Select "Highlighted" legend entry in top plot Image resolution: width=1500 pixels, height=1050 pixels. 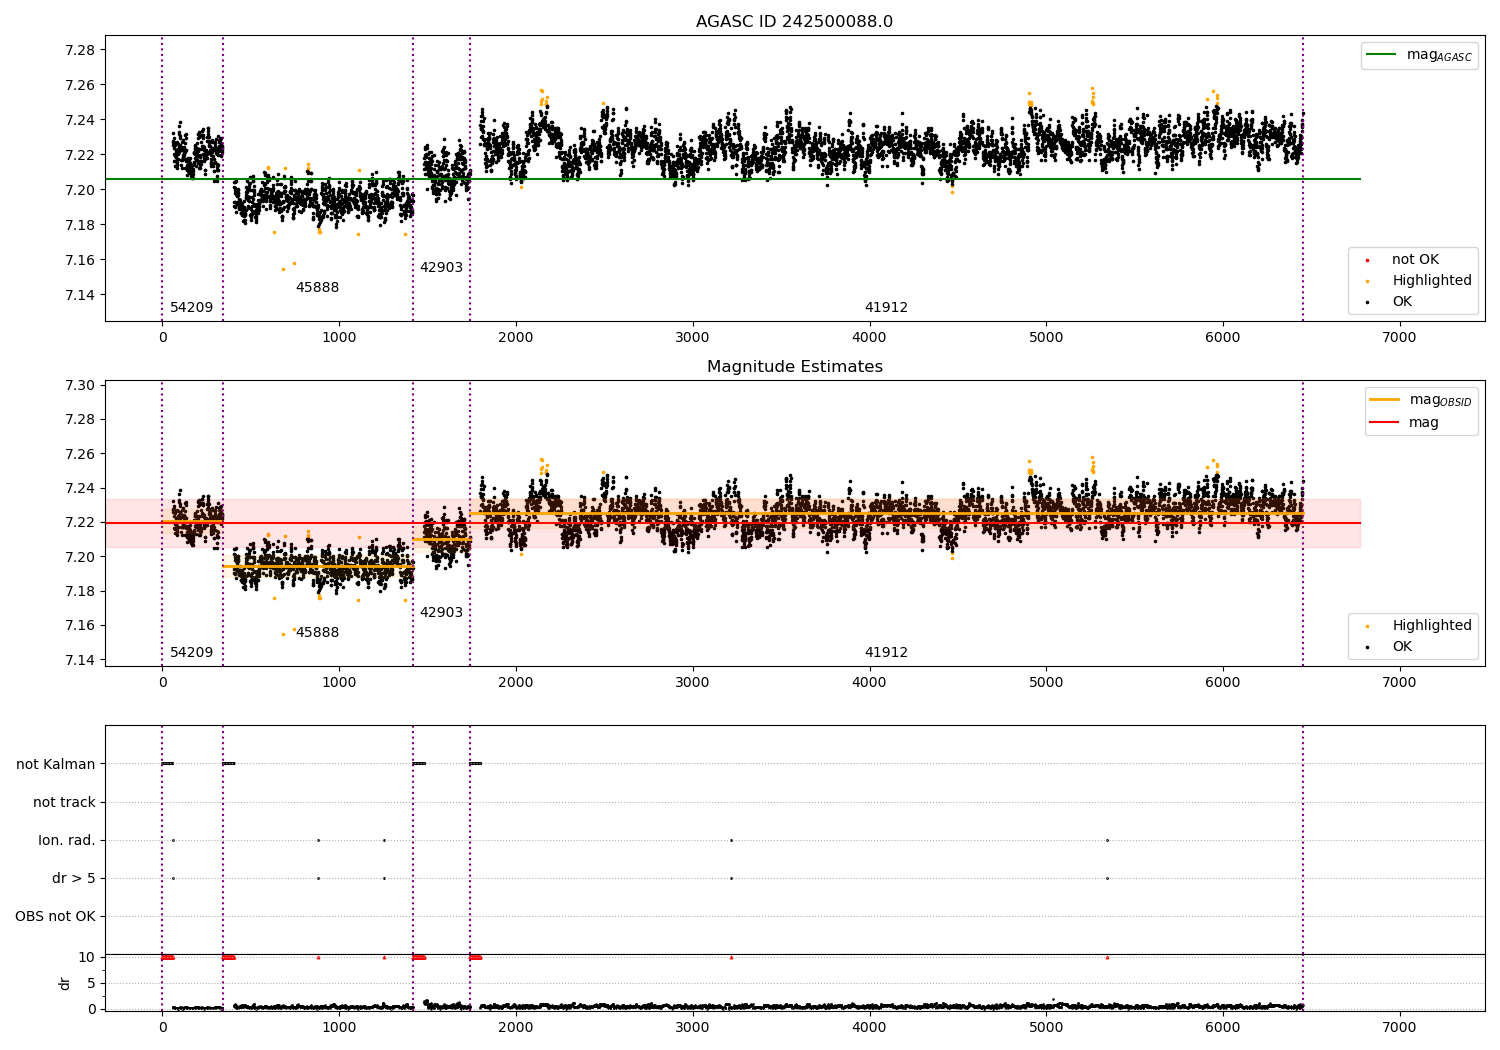point(1431,281)
